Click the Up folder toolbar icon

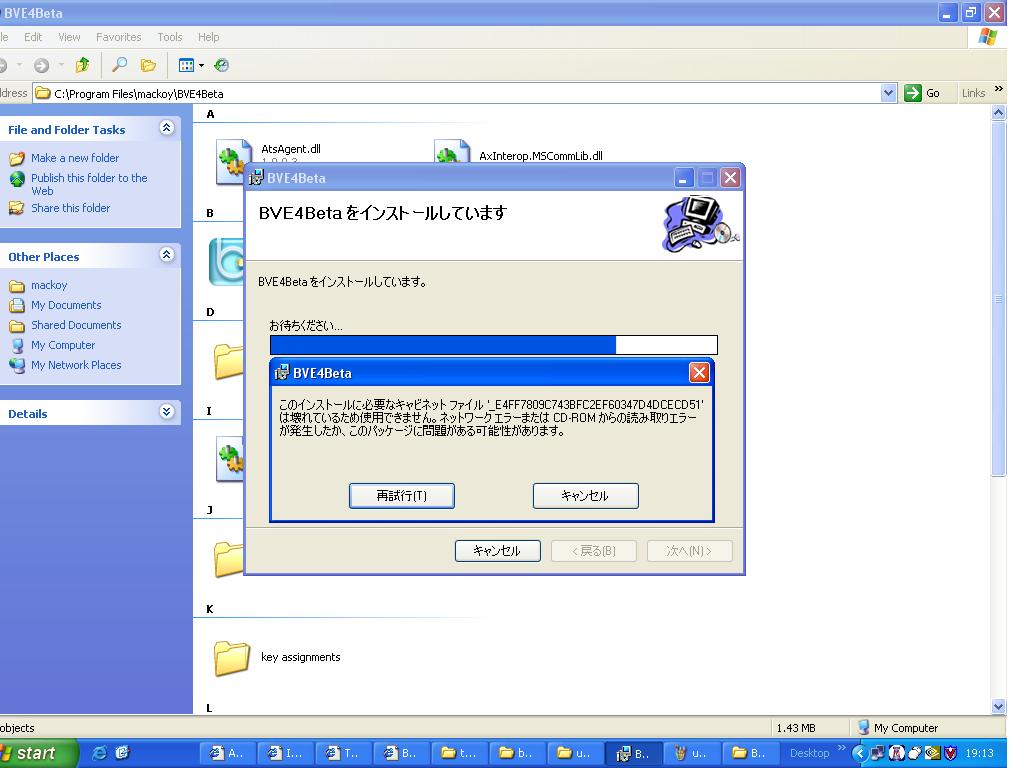click(82, 65)
